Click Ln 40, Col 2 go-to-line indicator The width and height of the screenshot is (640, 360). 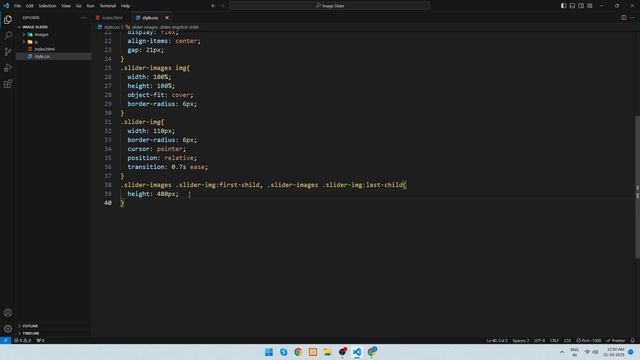click(x=497, y=340)
